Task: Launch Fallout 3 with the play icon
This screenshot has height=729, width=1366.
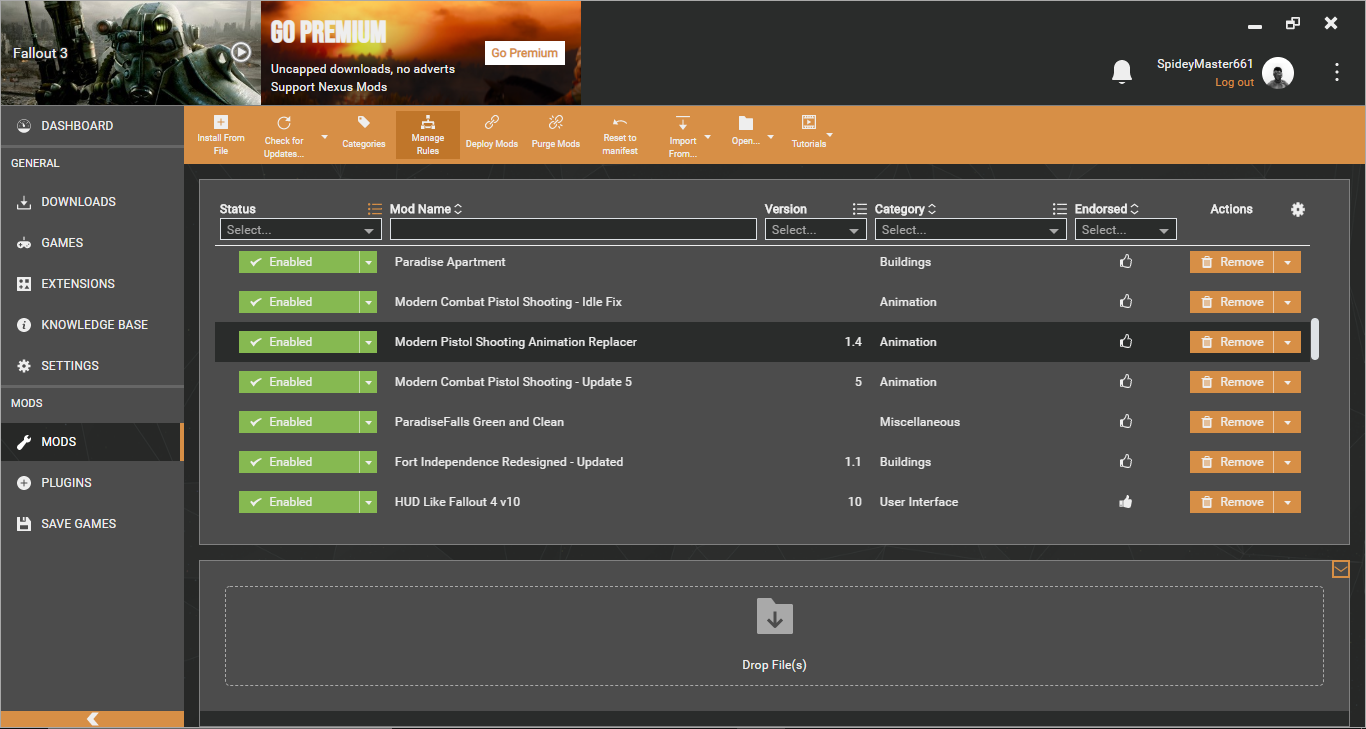Action: coord(241,52)
